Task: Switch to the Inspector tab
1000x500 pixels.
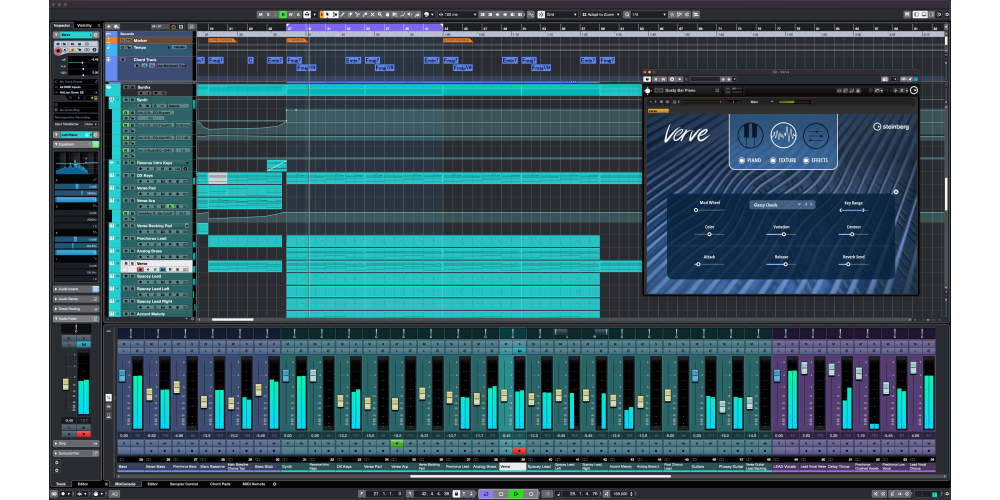Action: [x=62, y=26]
